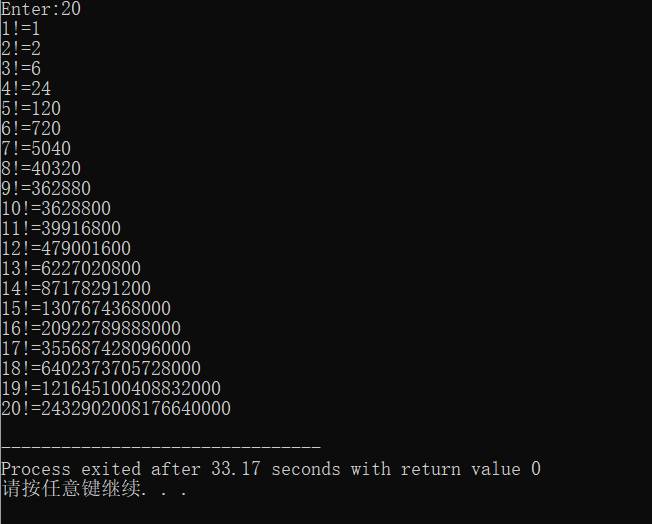Click the 'Enter:20' input prompt line
The width and height of the screenshot is (652, 524).
click(x=41, y=9)
